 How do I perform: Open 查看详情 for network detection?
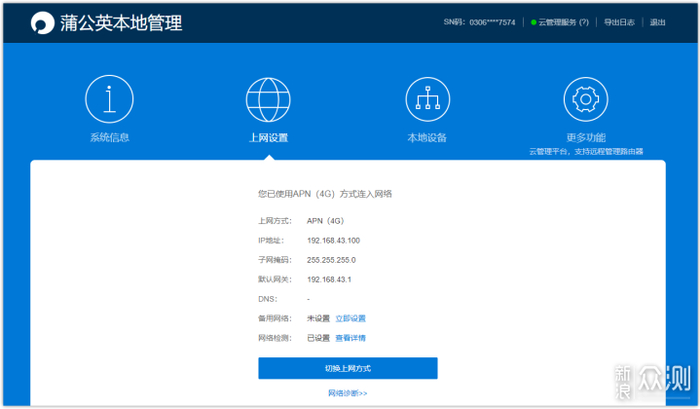pyautogui.click(x=350, y=338)
